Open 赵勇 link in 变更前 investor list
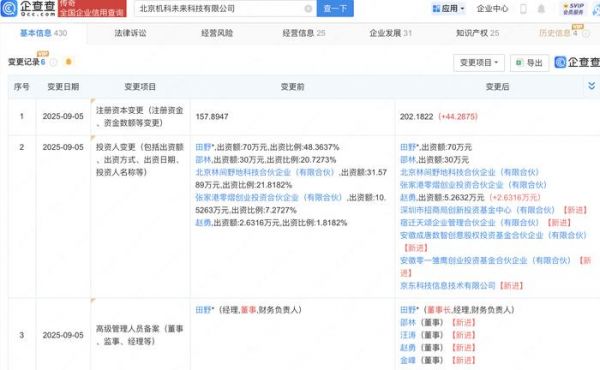Image resolution: width=600 pixels, height=370 pixels. click(203, 223)
